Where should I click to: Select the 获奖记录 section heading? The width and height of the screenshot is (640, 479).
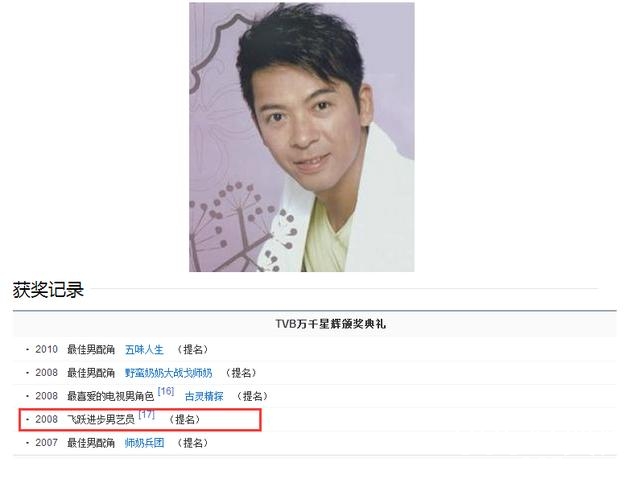tap(48, 290)
